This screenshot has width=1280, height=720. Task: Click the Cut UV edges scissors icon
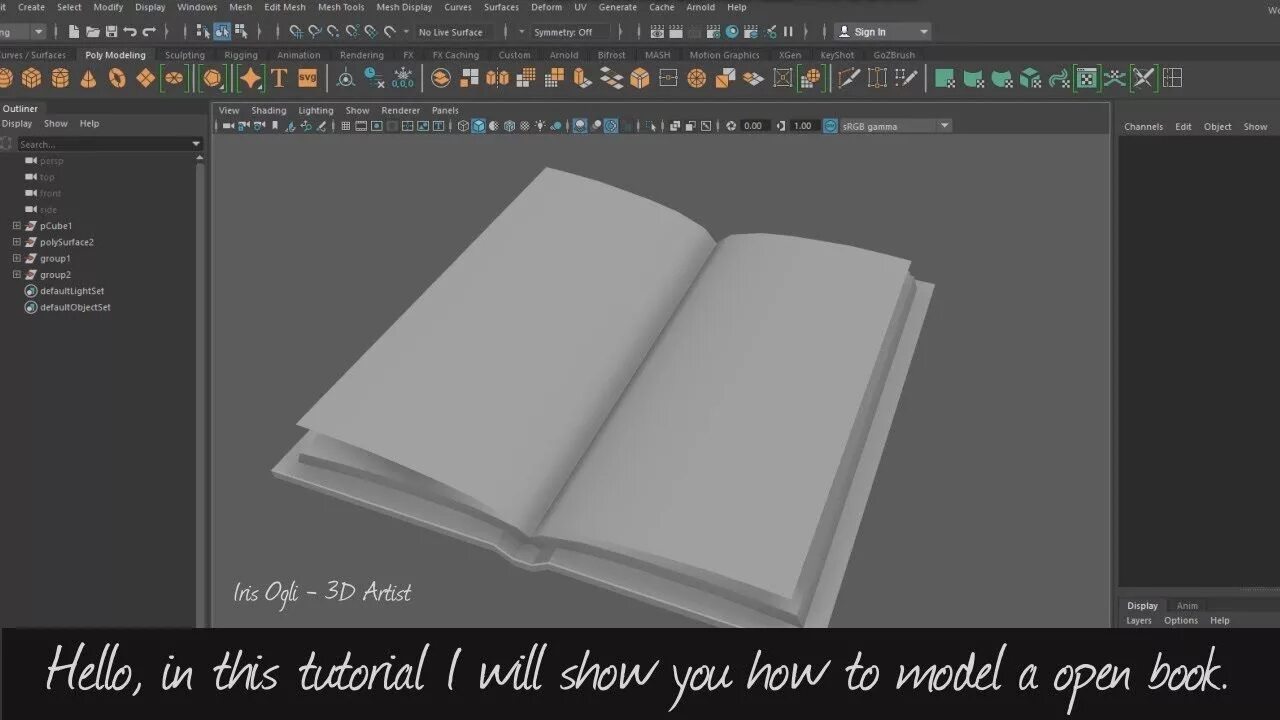point(1144,78)
